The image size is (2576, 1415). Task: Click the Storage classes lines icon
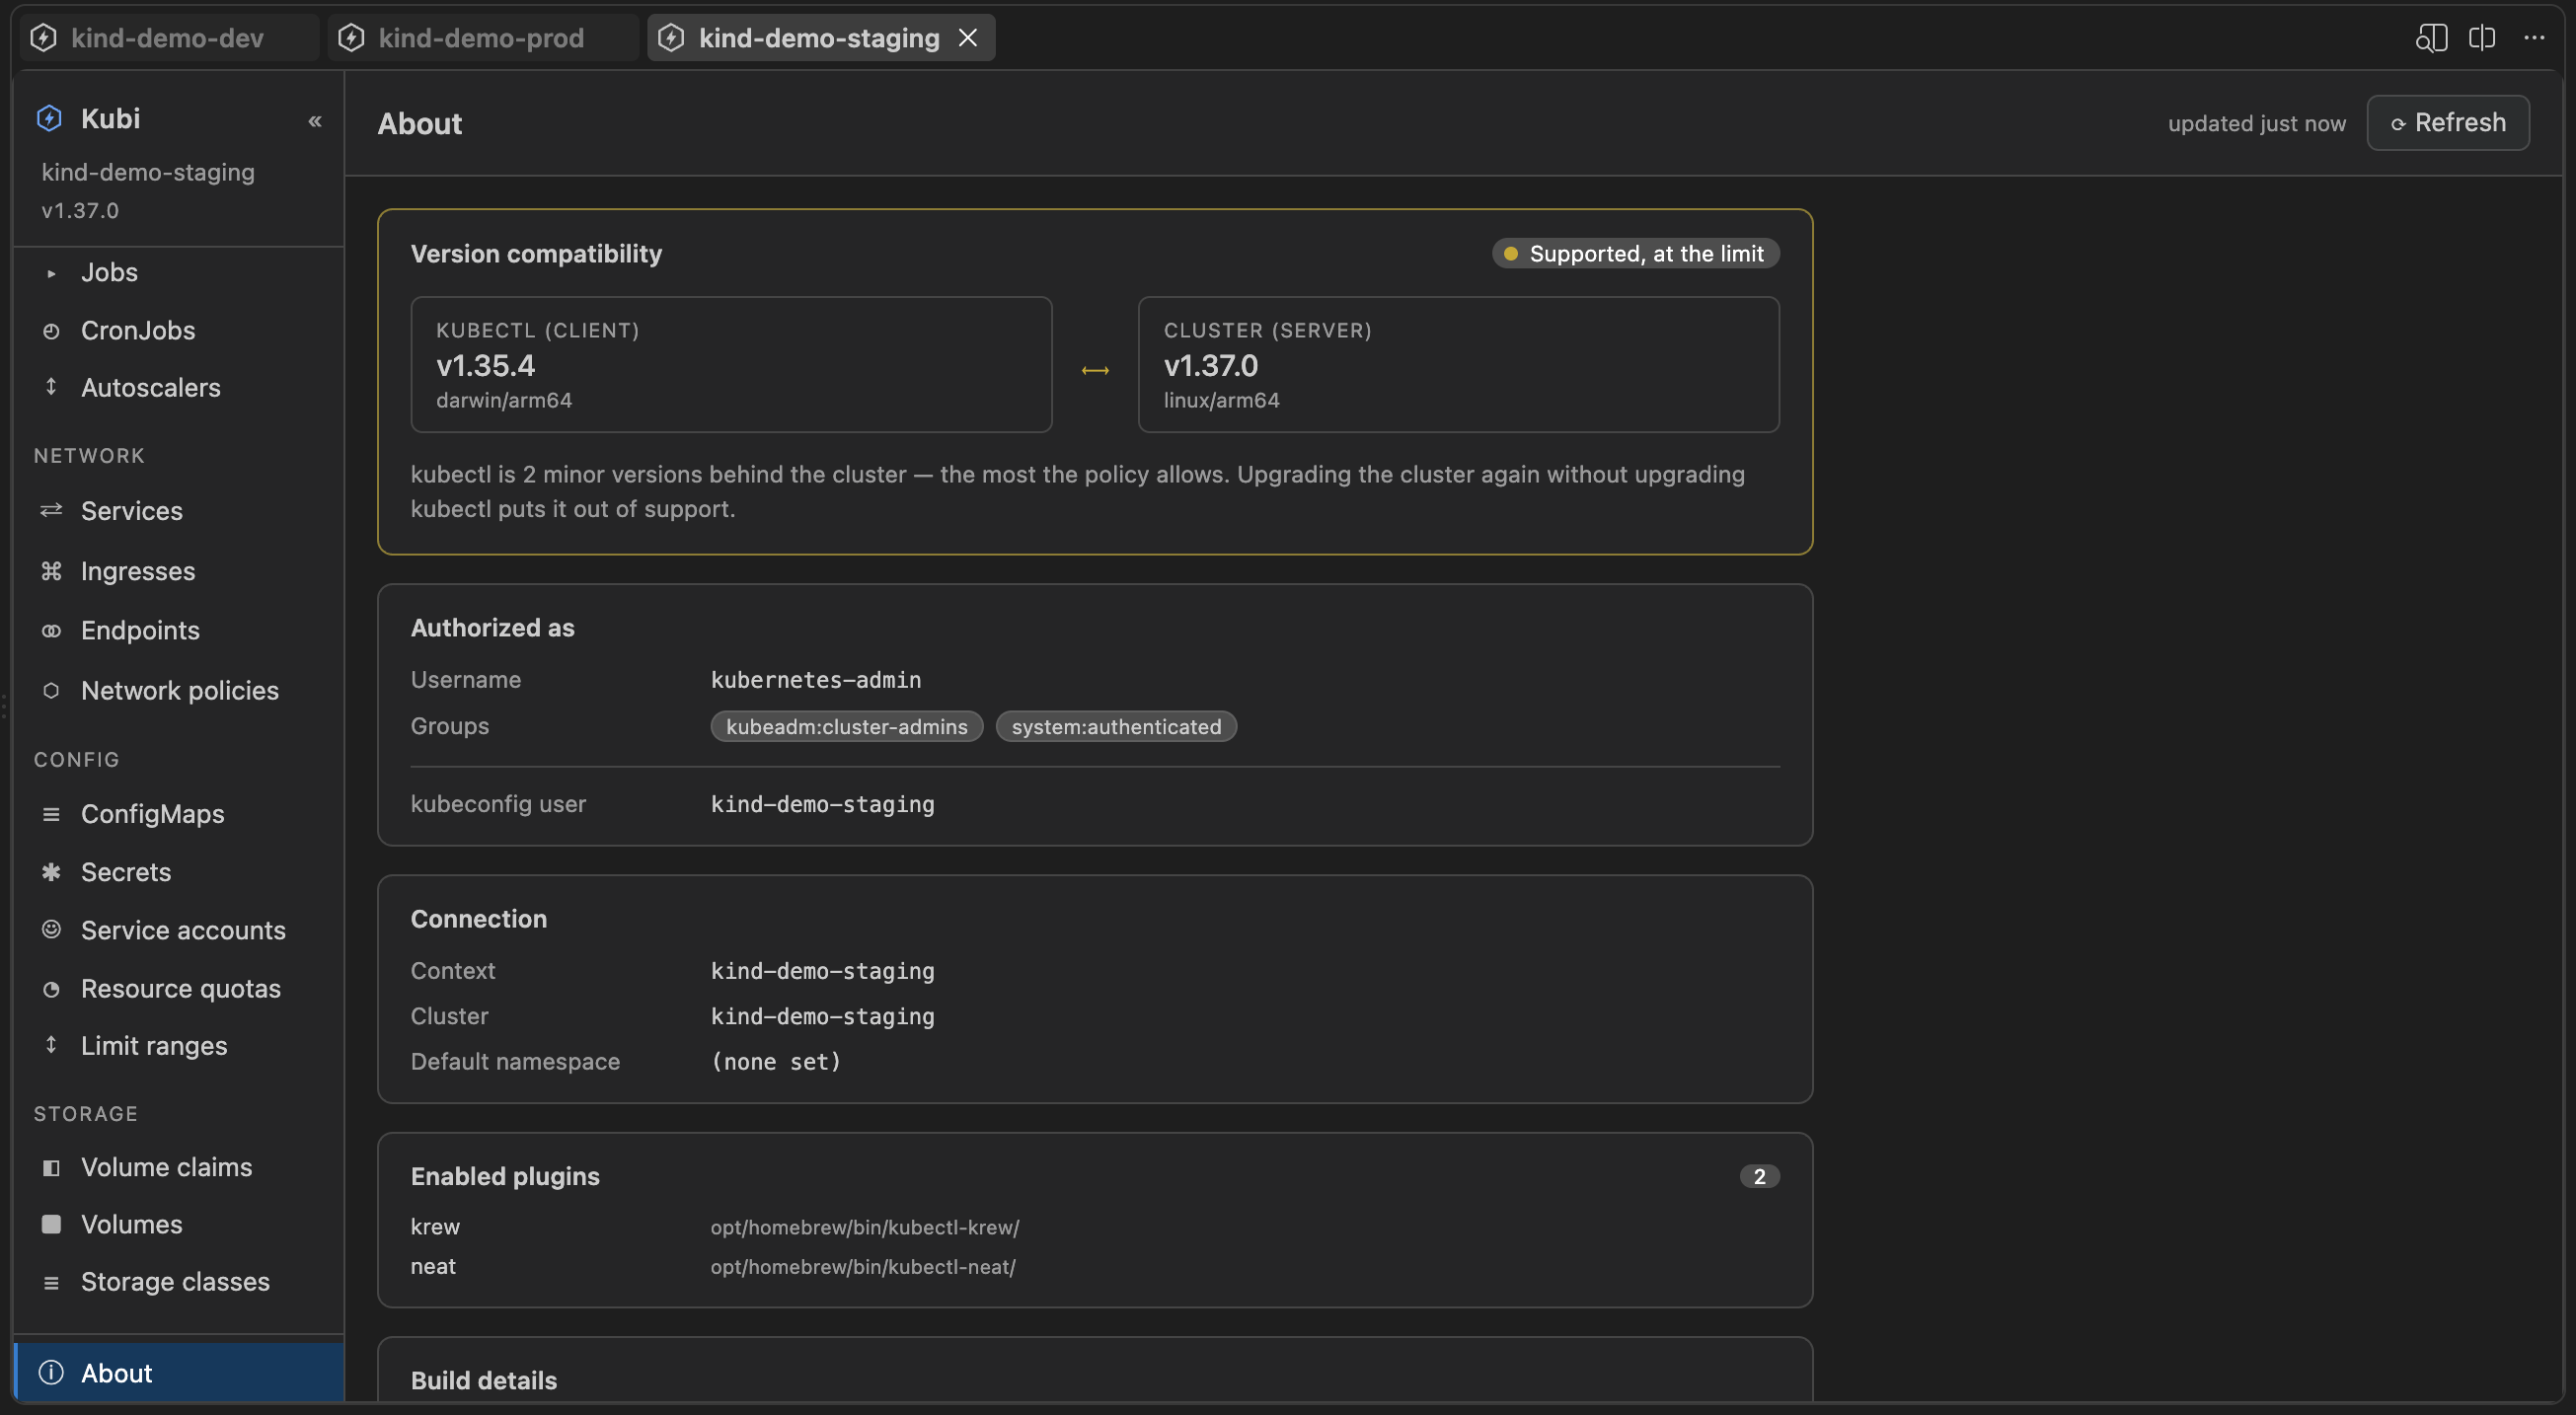(x=51, y=1282)
